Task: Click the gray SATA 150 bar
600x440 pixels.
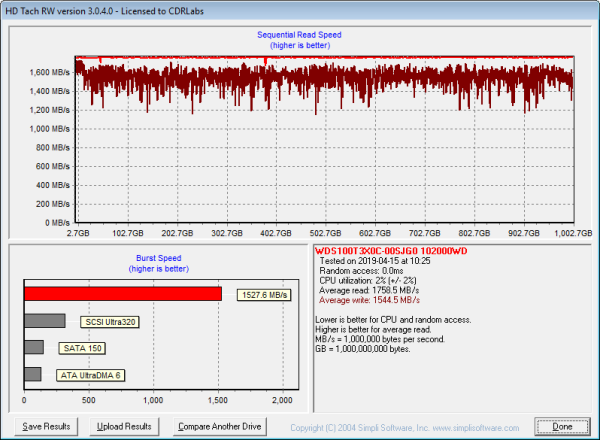Action: tap(34, 347)
